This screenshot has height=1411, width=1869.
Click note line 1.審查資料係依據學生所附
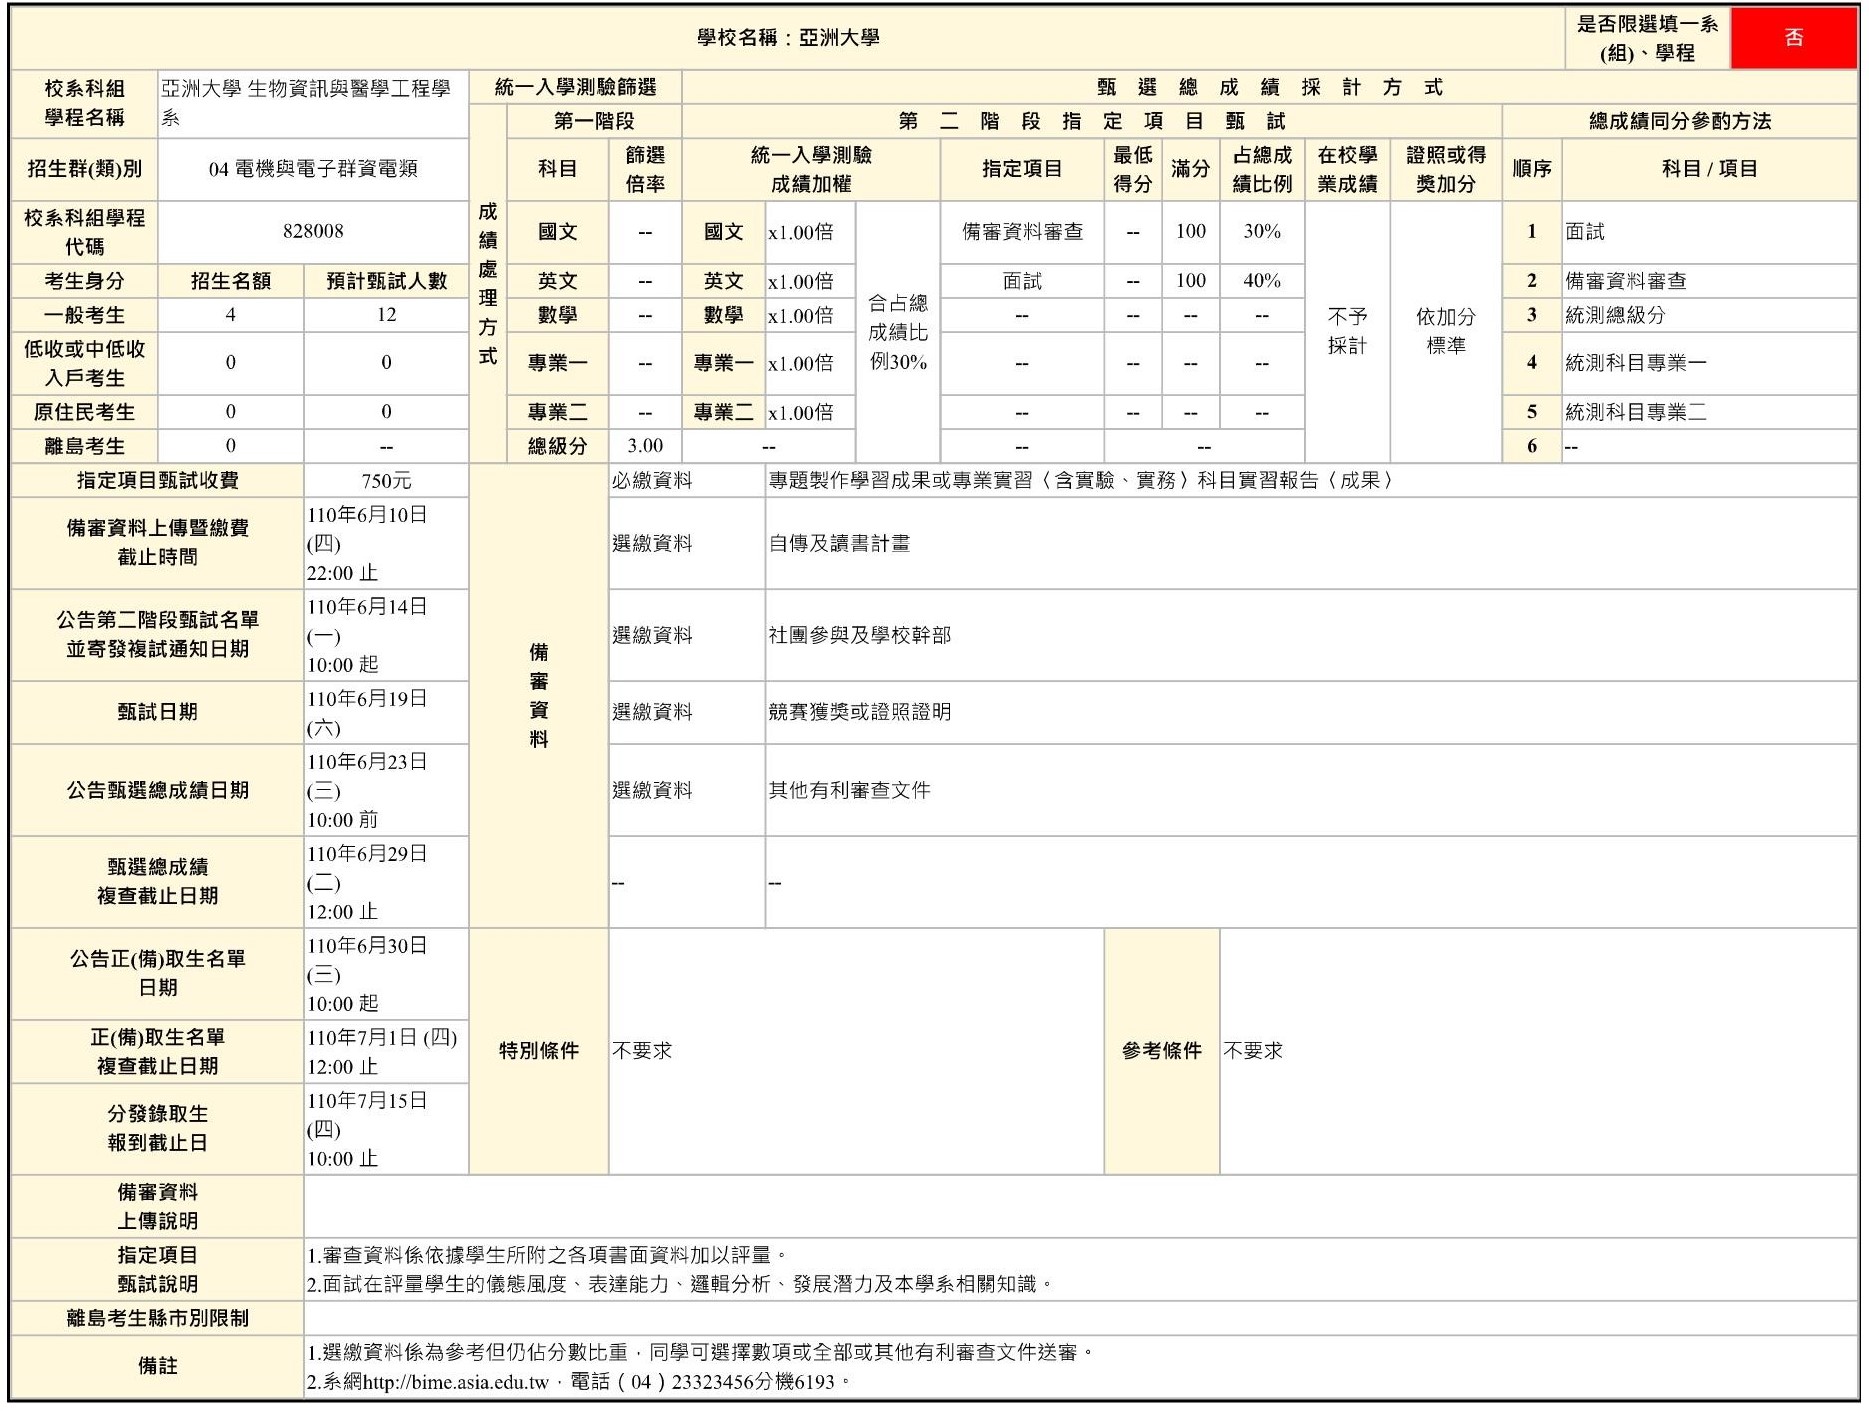(x=547, y=1256)
